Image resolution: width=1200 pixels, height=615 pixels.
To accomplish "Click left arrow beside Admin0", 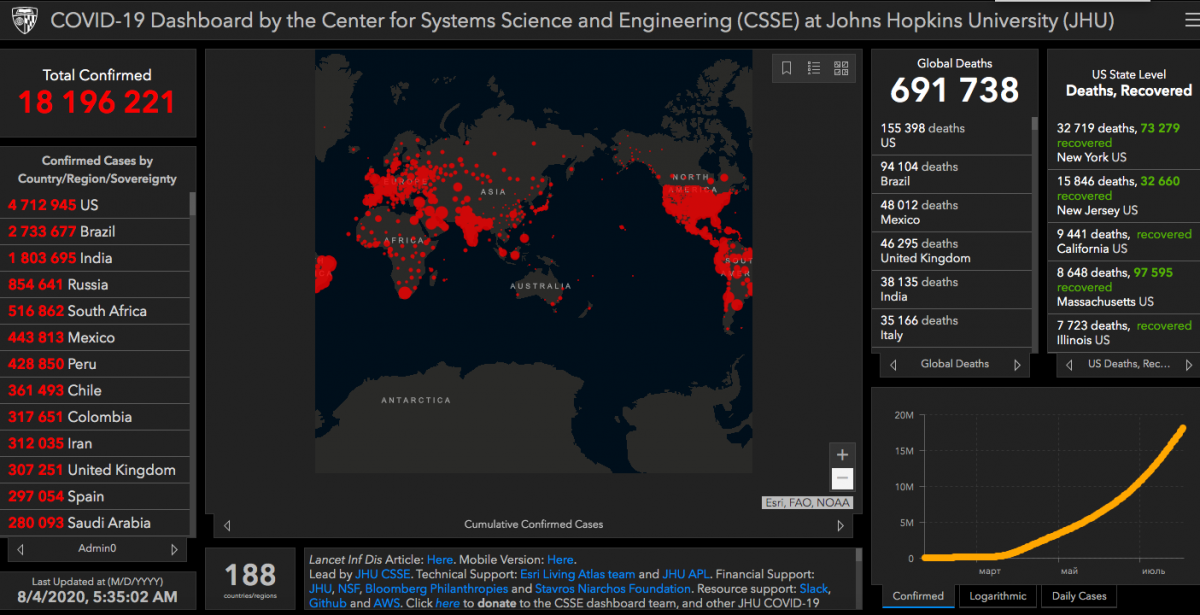I will [21, 549].
